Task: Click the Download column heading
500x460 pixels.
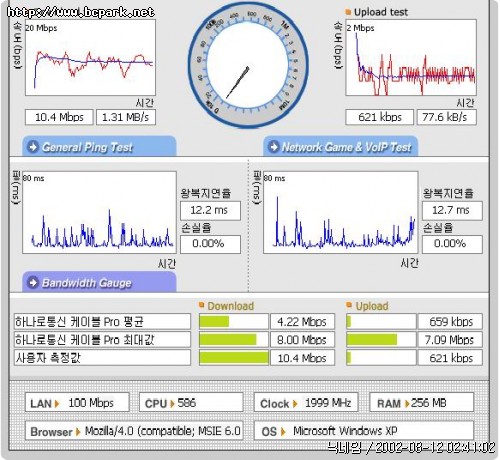Action: (x=231, y=306)
